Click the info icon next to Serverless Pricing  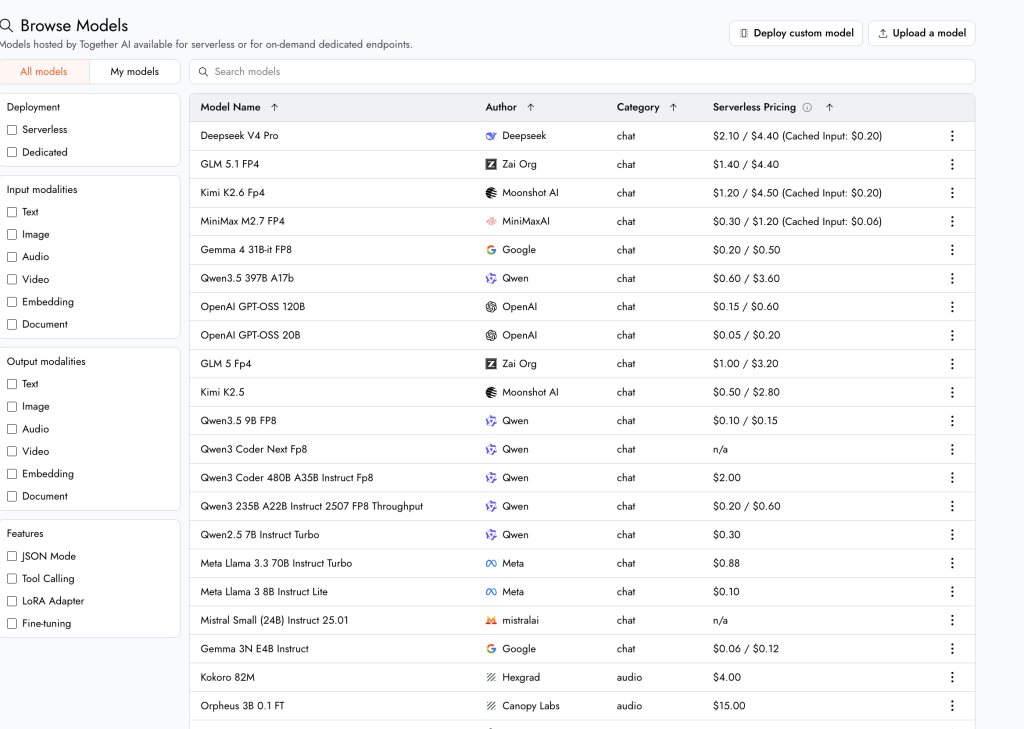pos(807,108)
